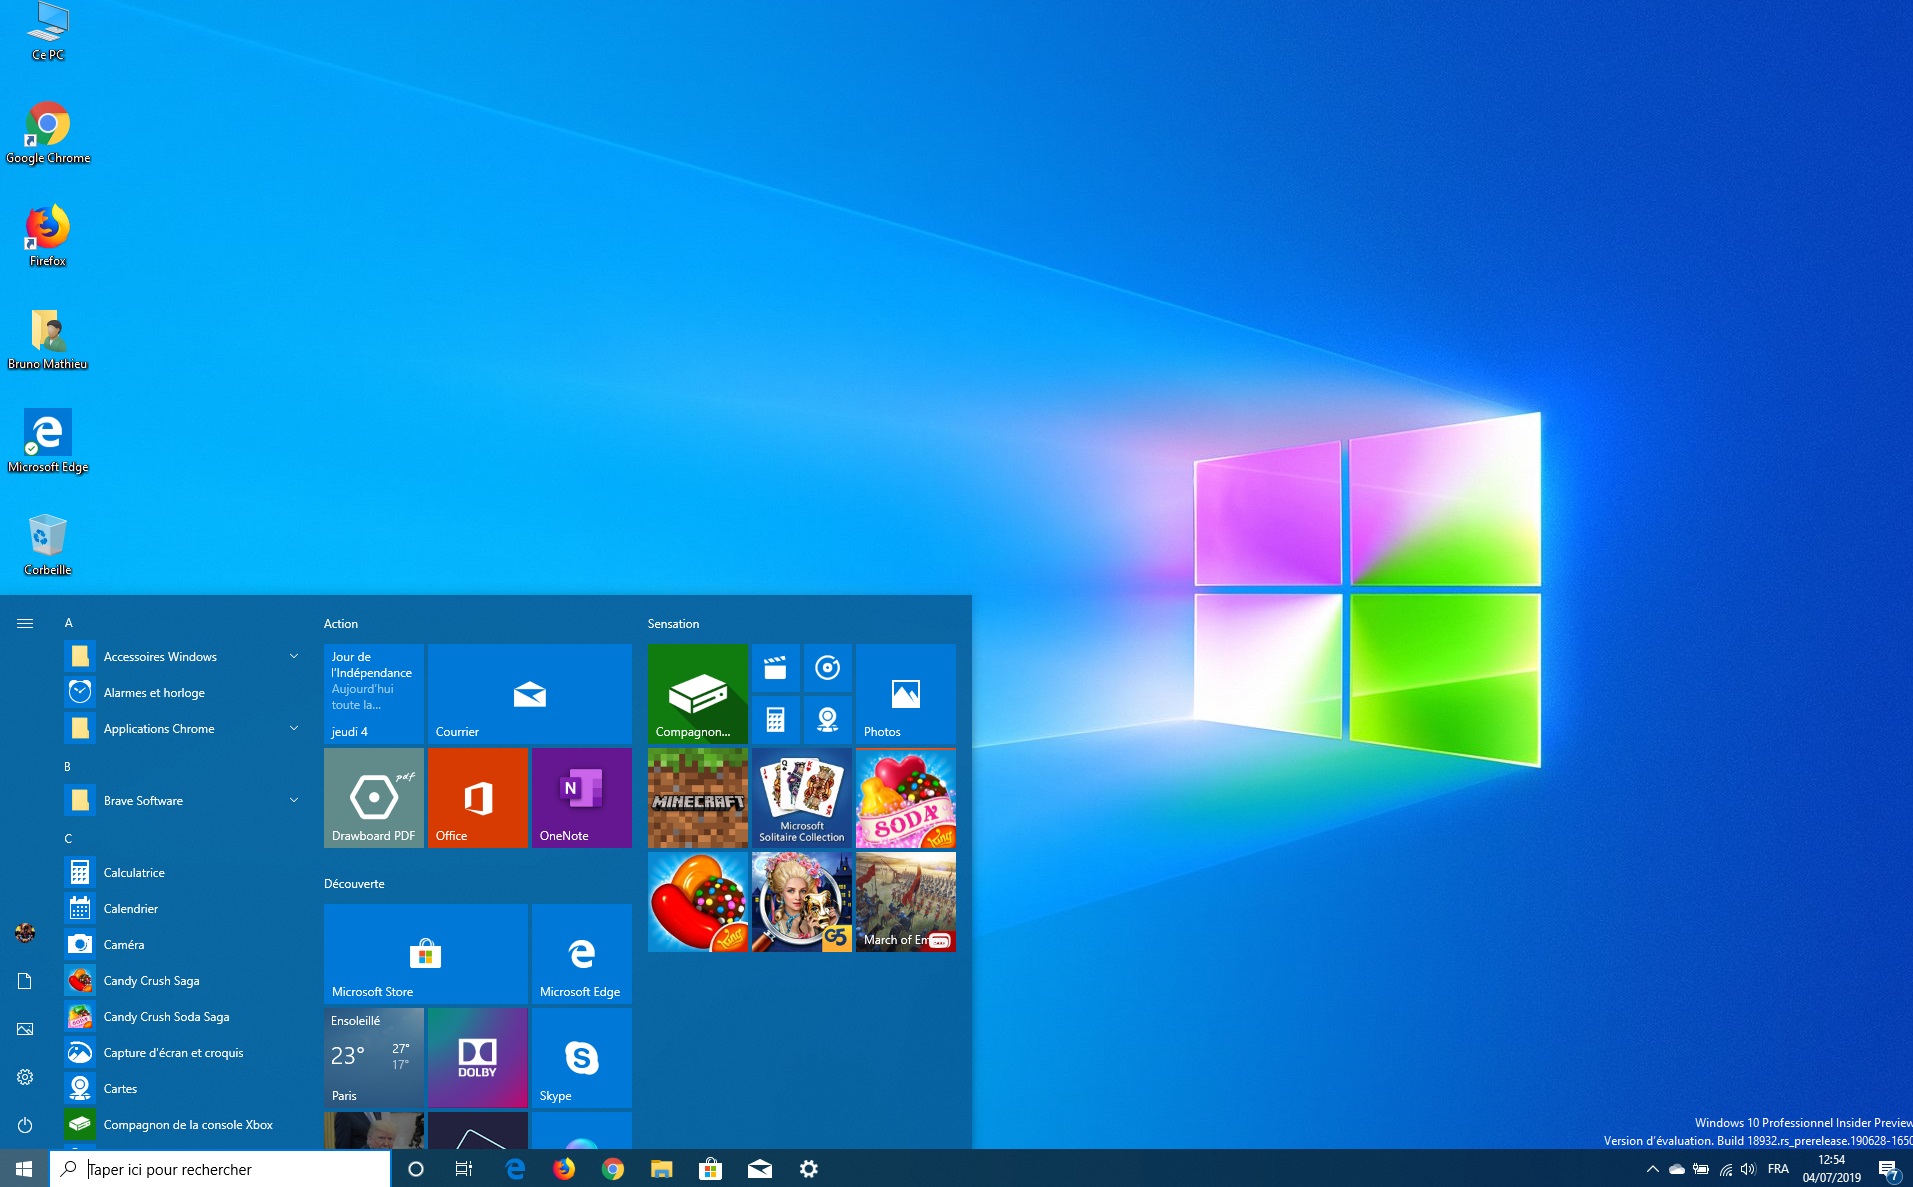This screenshot has width=1913, height=1187.
Task: Launch the Candy Crush Saga tile
Action: pyautogui.click(x=698, y=902)
